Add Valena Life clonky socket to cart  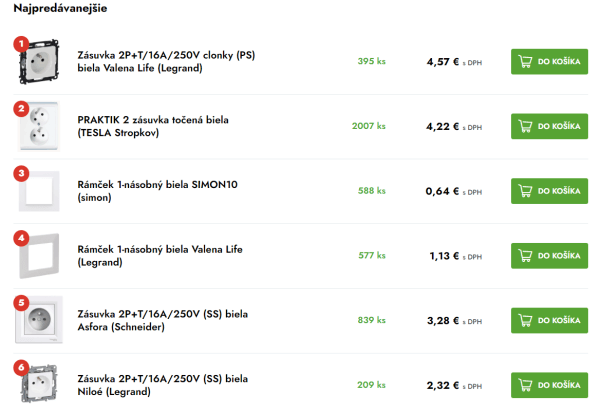tap(549, 62)
